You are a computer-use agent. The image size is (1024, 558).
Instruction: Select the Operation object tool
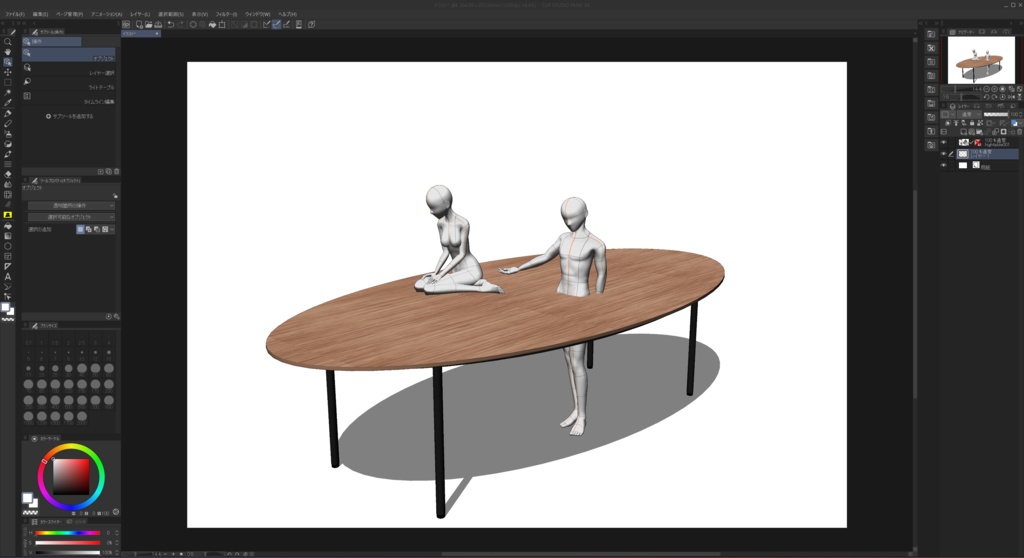click(x=8, y=62)
